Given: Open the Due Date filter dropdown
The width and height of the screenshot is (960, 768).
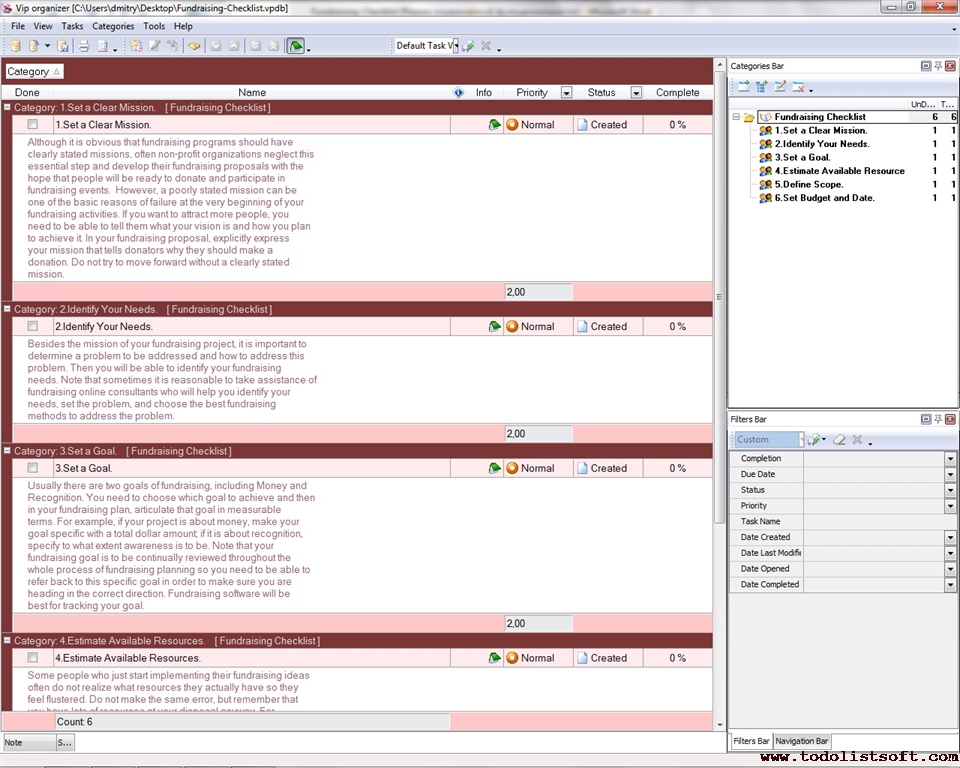Looking at the screenshot, I should click(x=950, y=474).
